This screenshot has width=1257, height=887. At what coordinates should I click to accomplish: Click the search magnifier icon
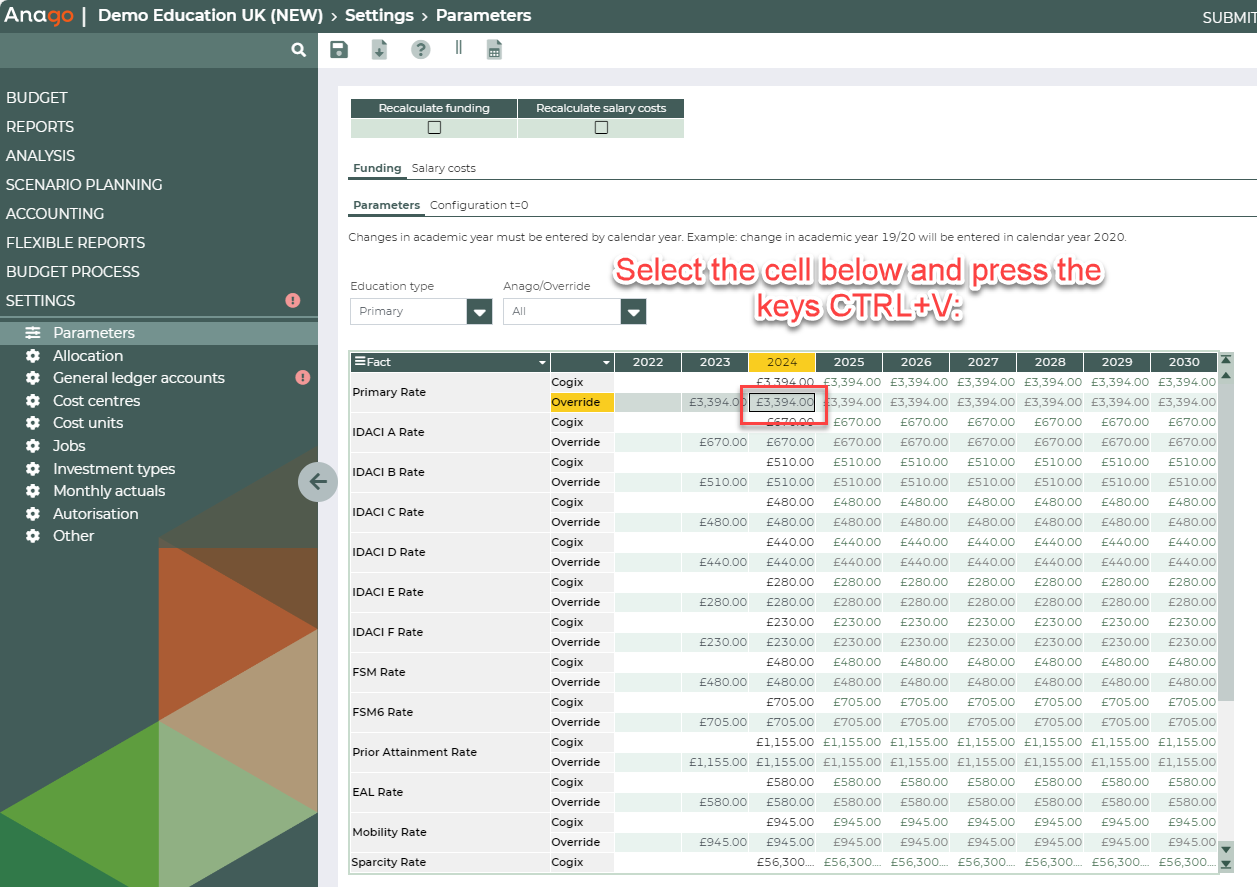298,49
